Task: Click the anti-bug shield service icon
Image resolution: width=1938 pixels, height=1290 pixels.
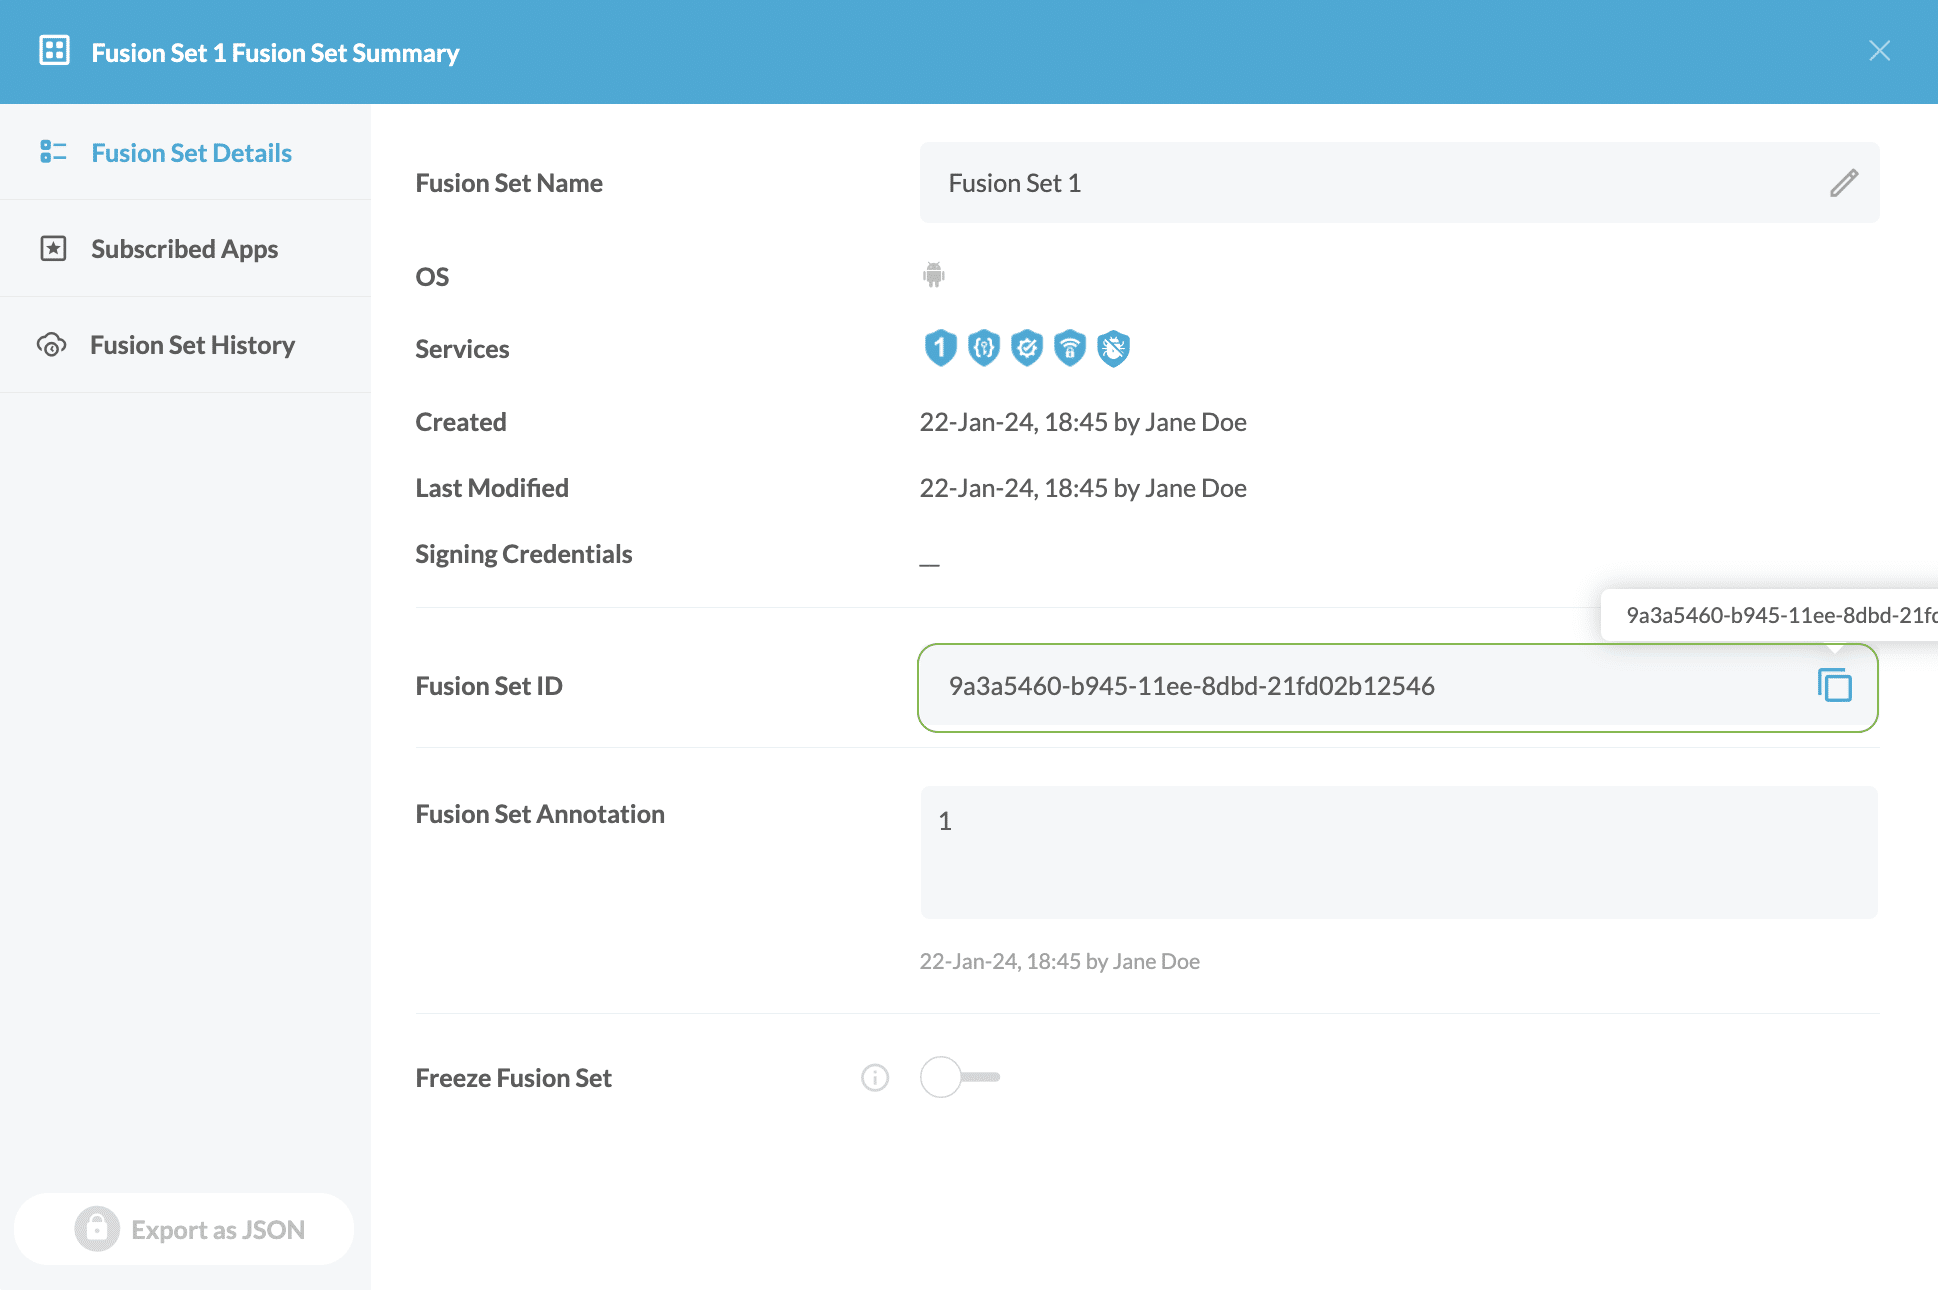Action: 1113,348
